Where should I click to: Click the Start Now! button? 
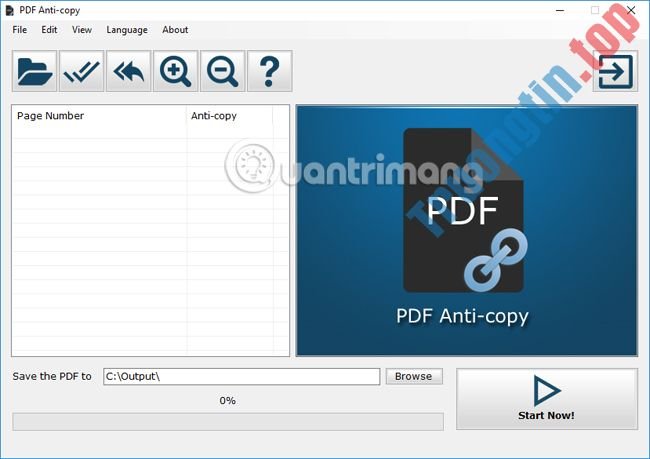point(547,399)
